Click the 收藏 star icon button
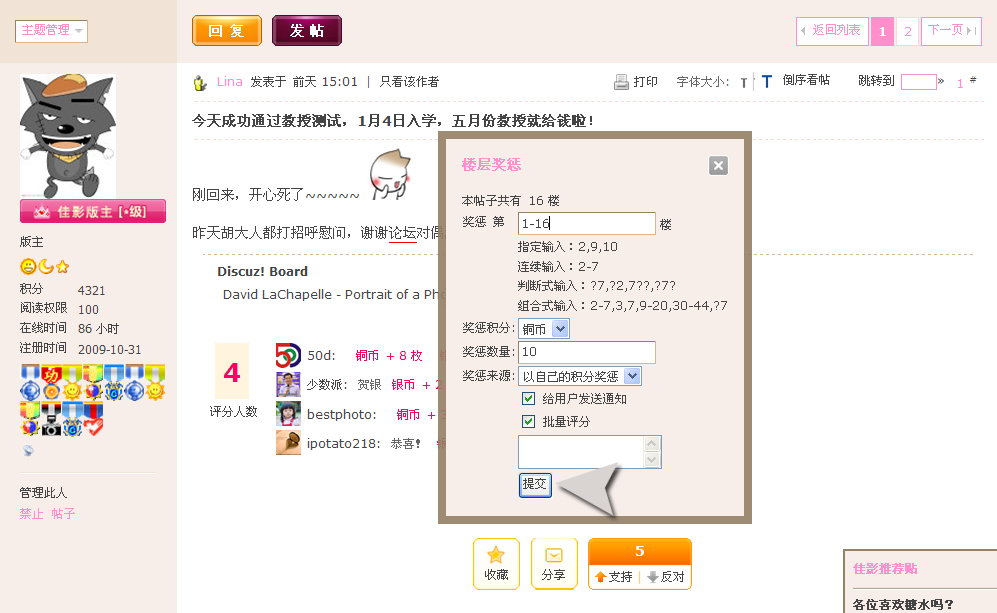 [496, 563]
